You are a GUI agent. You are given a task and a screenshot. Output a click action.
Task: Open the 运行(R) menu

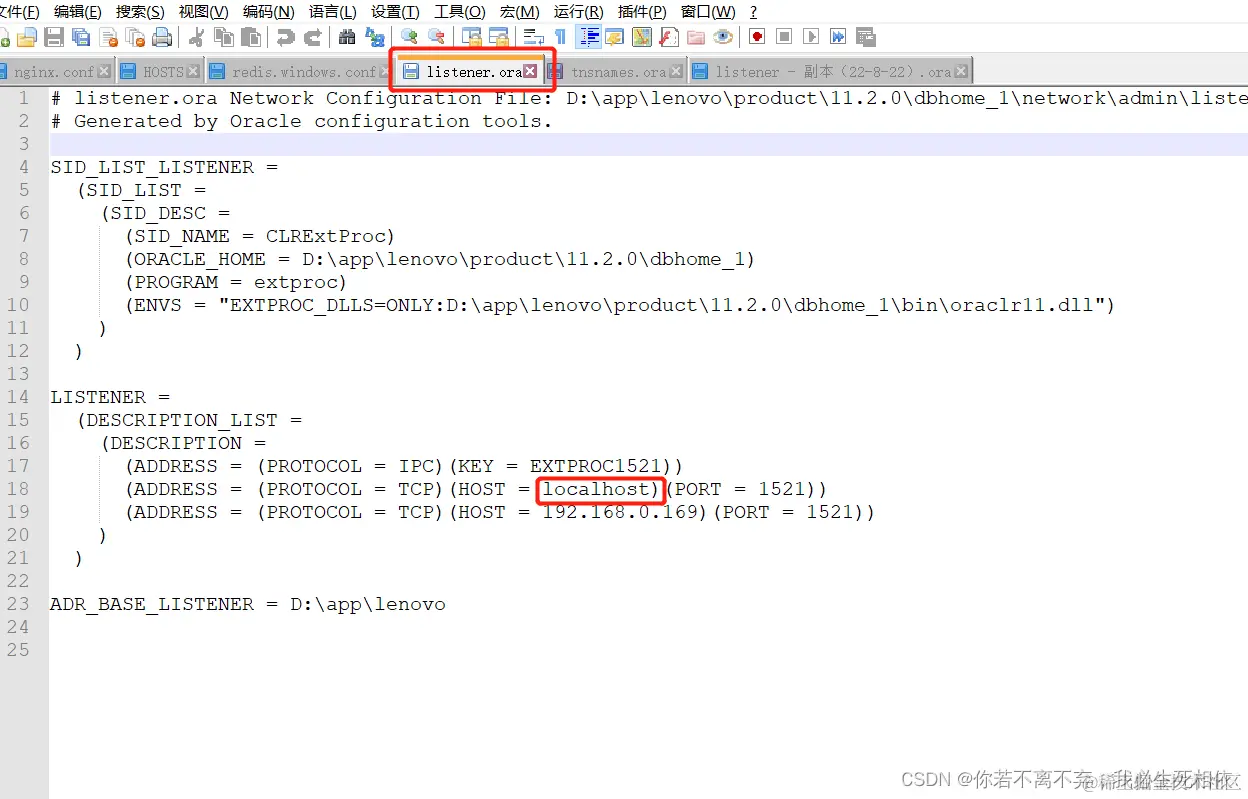[578, 12]
